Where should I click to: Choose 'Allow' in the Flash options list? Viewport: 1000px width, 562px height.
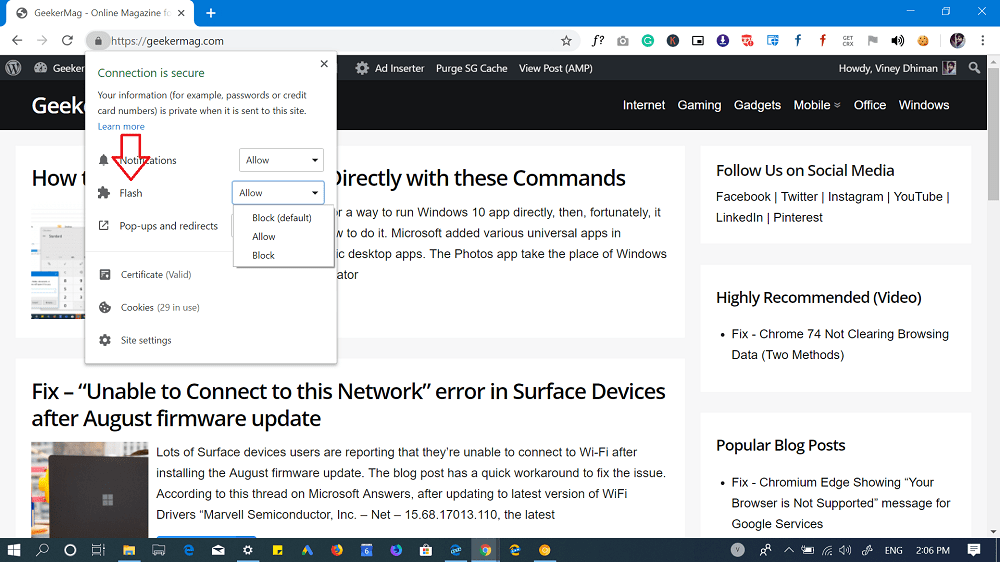point(264,237)
